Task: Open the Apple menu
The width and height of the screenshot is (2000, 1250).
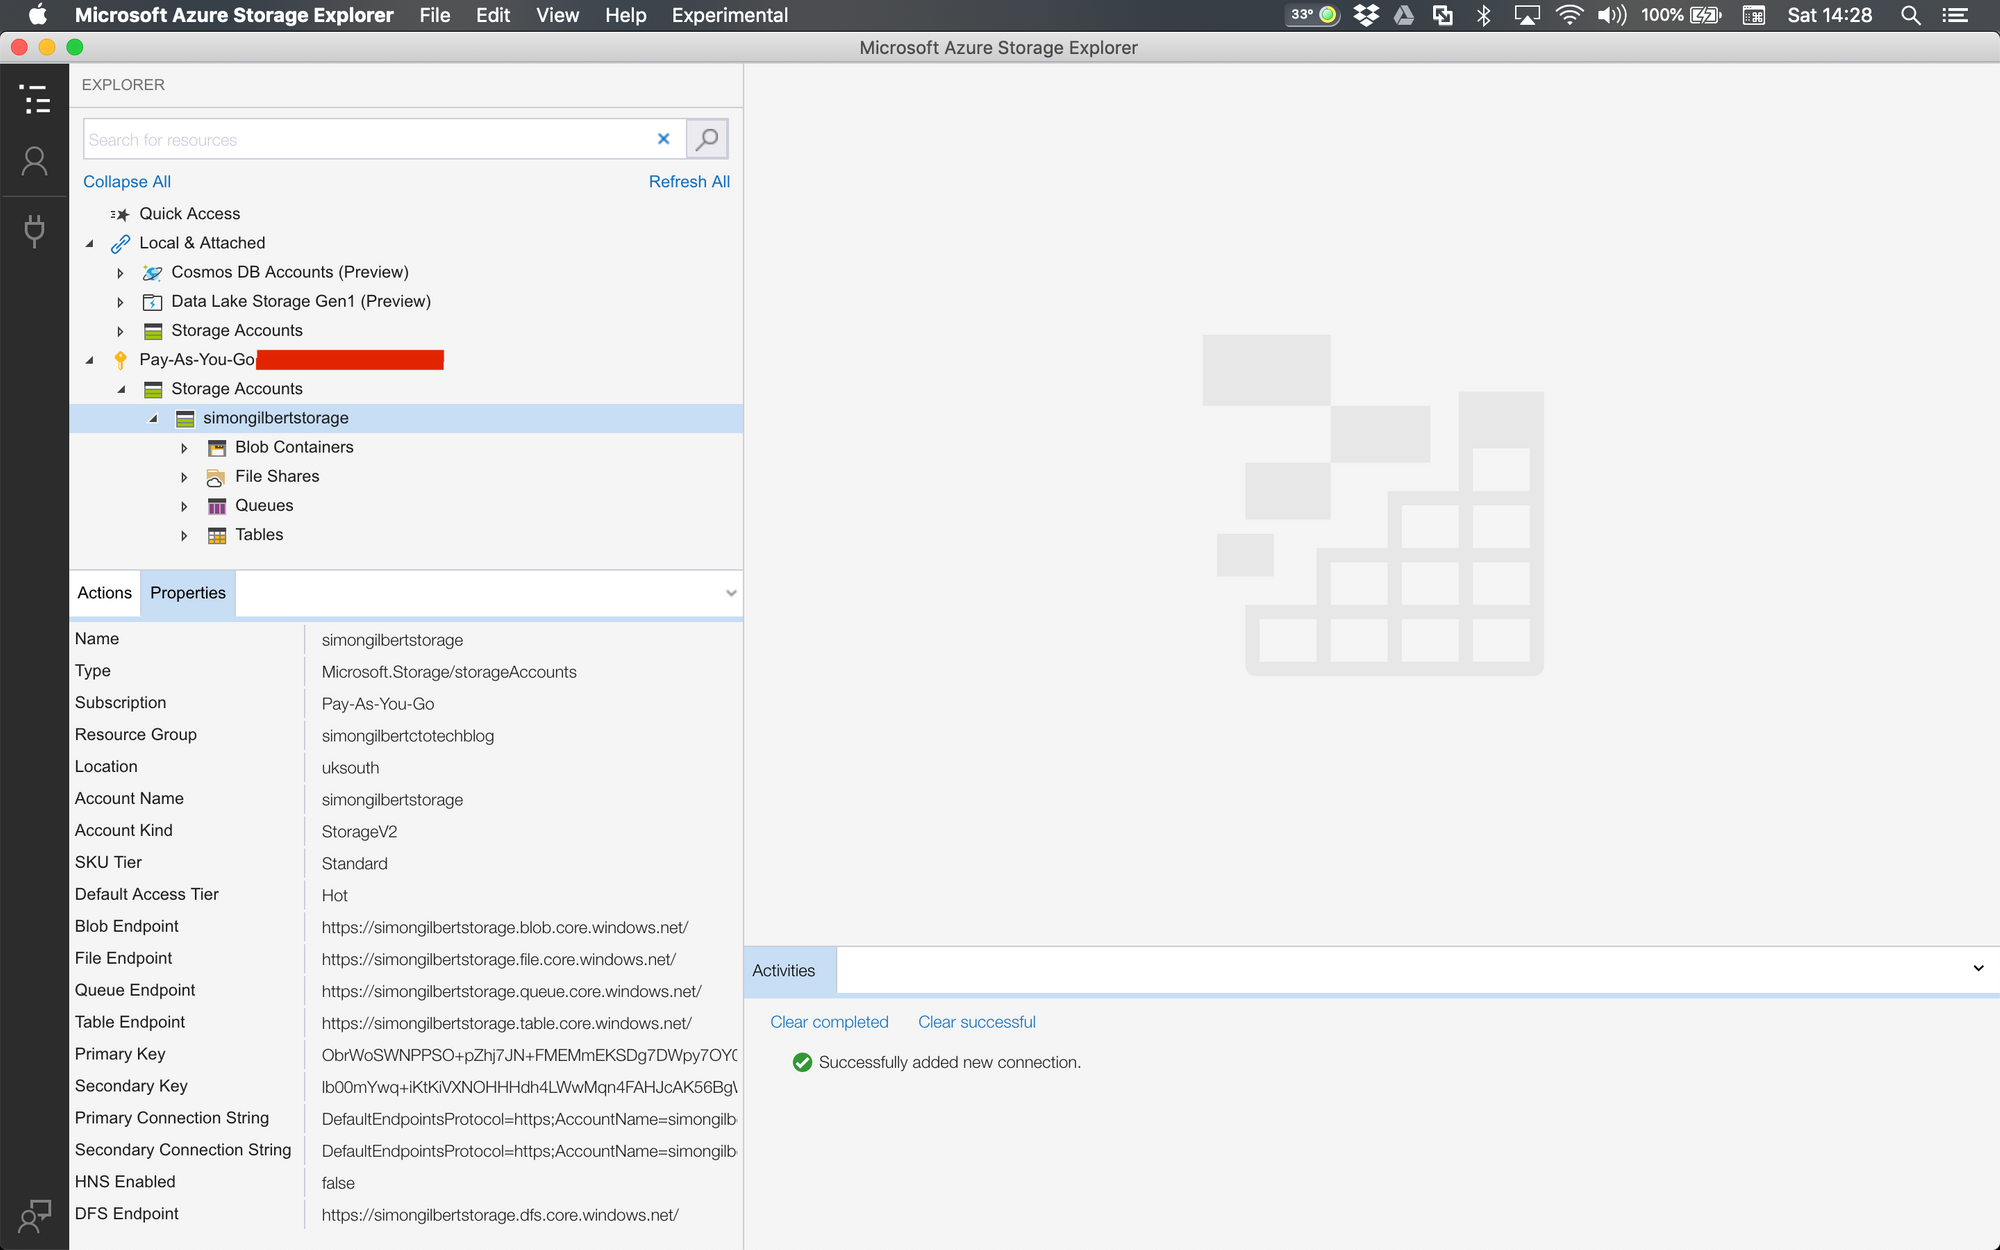Action: [37, 15]
